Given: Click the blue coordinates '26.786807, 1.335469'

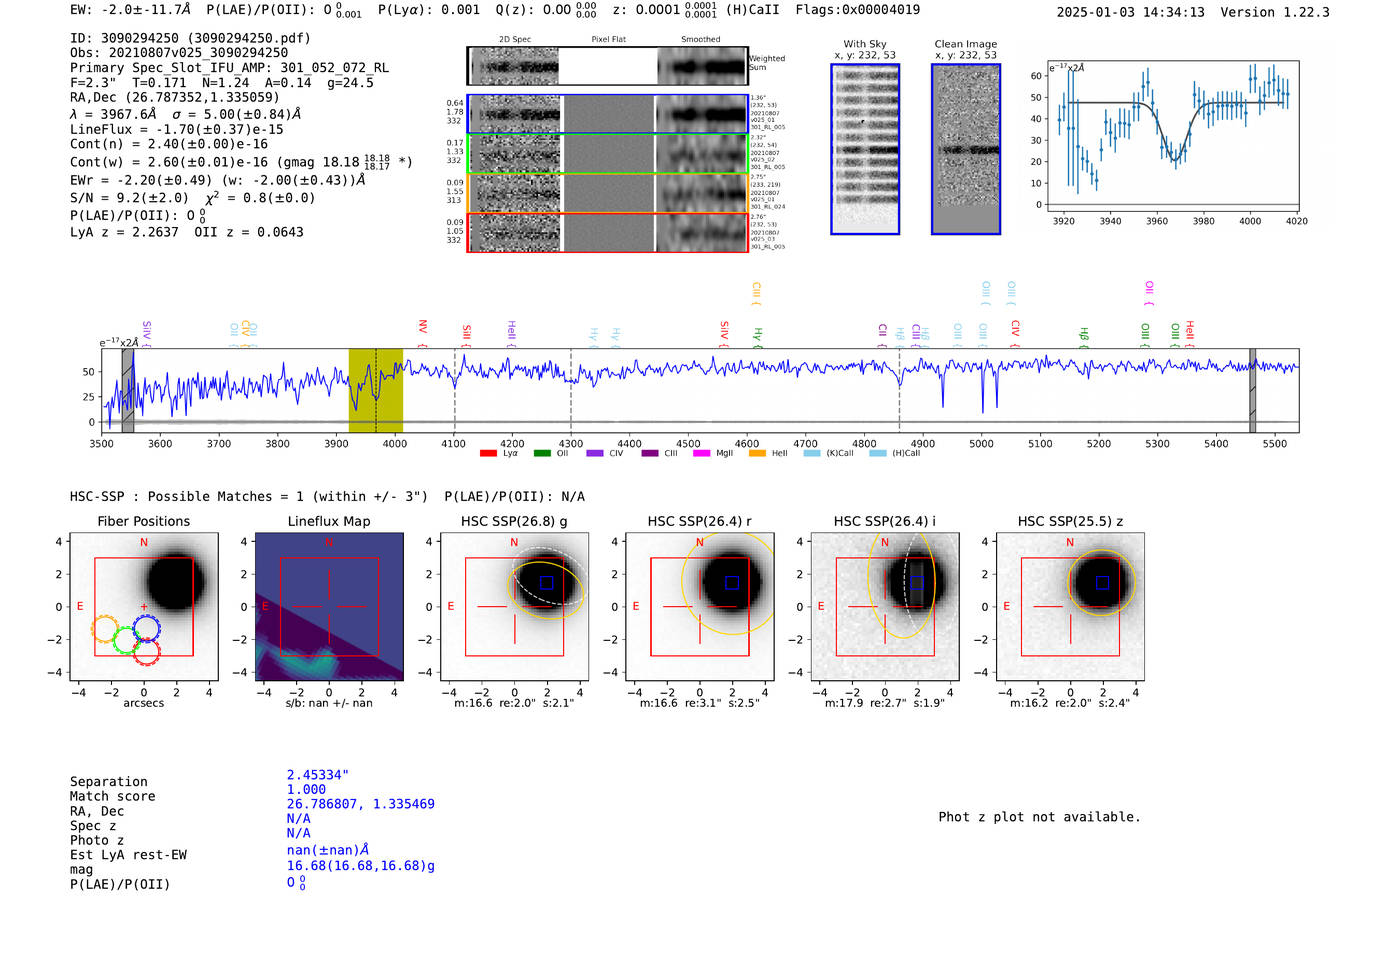Looking at the screenshot, I should 361,804.
